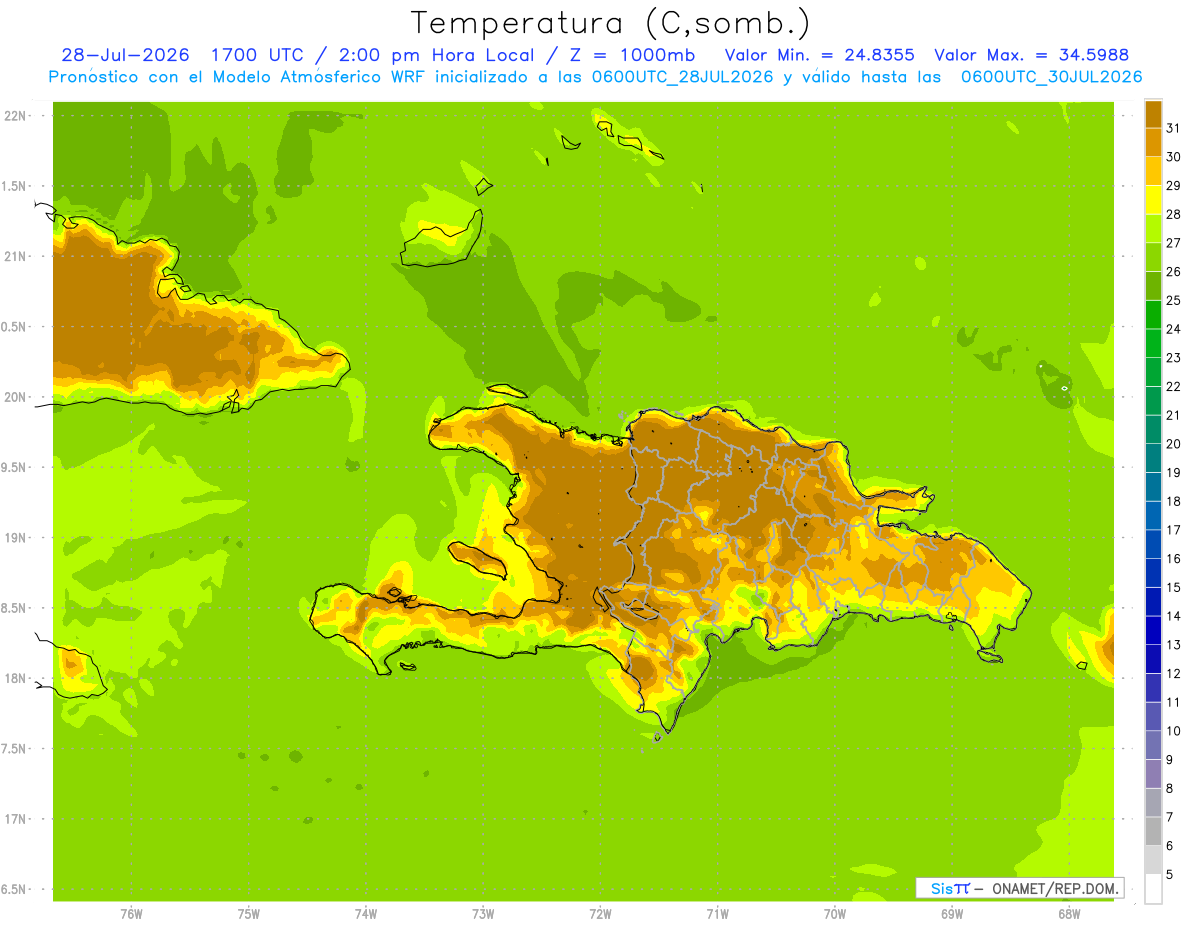This screenshot has height=927, width=1200.
Task: Click "Valor Min. = 24.8355" readout
Action: click(819, 55)
